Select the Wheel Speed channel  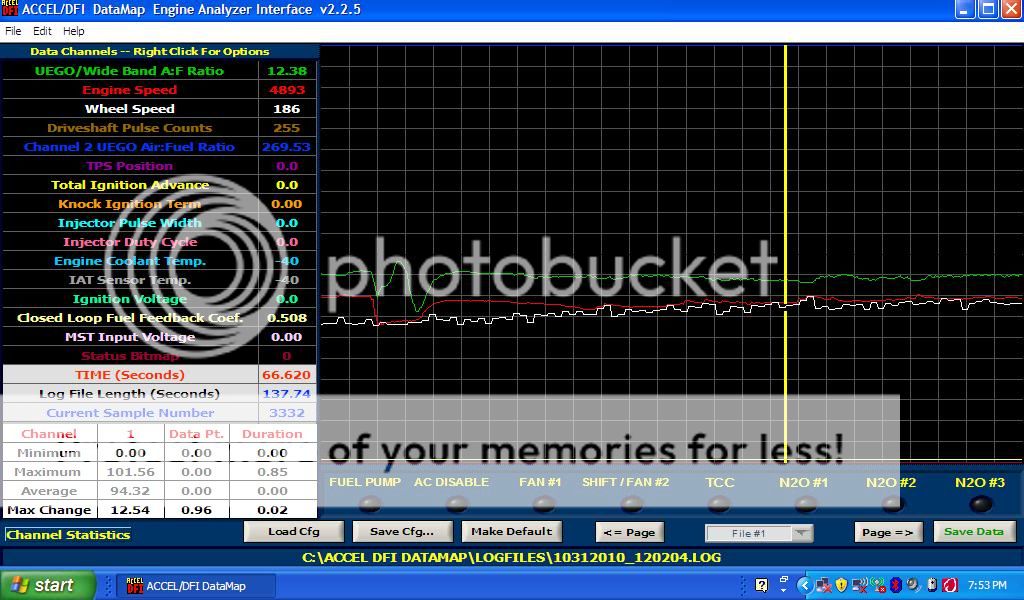pyautogui.click(x=129, y=108)
